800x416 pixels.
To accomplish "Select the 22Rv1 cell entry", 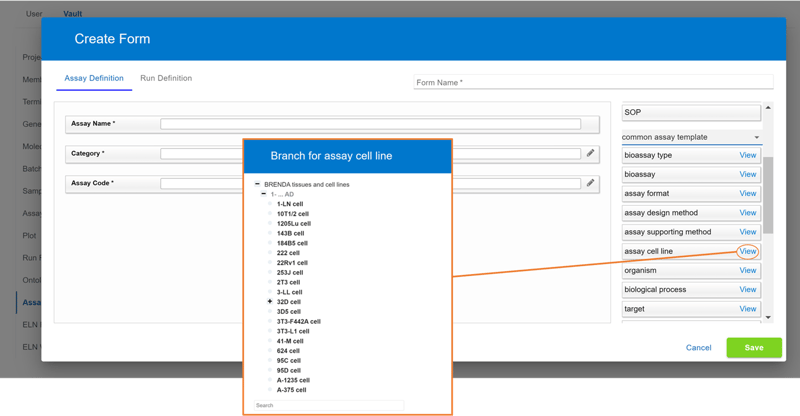I will tap(292, 262).
